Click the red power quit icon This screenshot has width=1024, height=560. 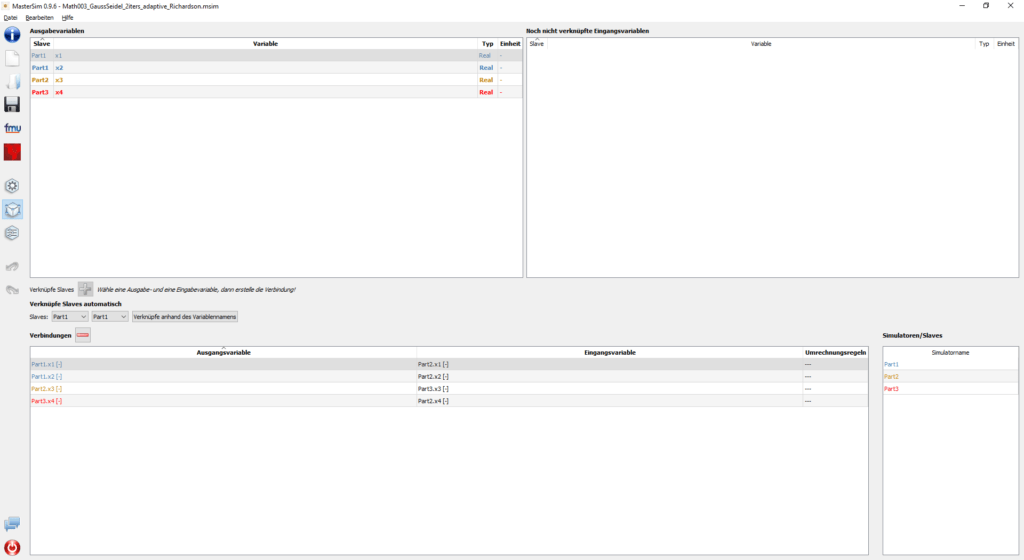[12, 548]
